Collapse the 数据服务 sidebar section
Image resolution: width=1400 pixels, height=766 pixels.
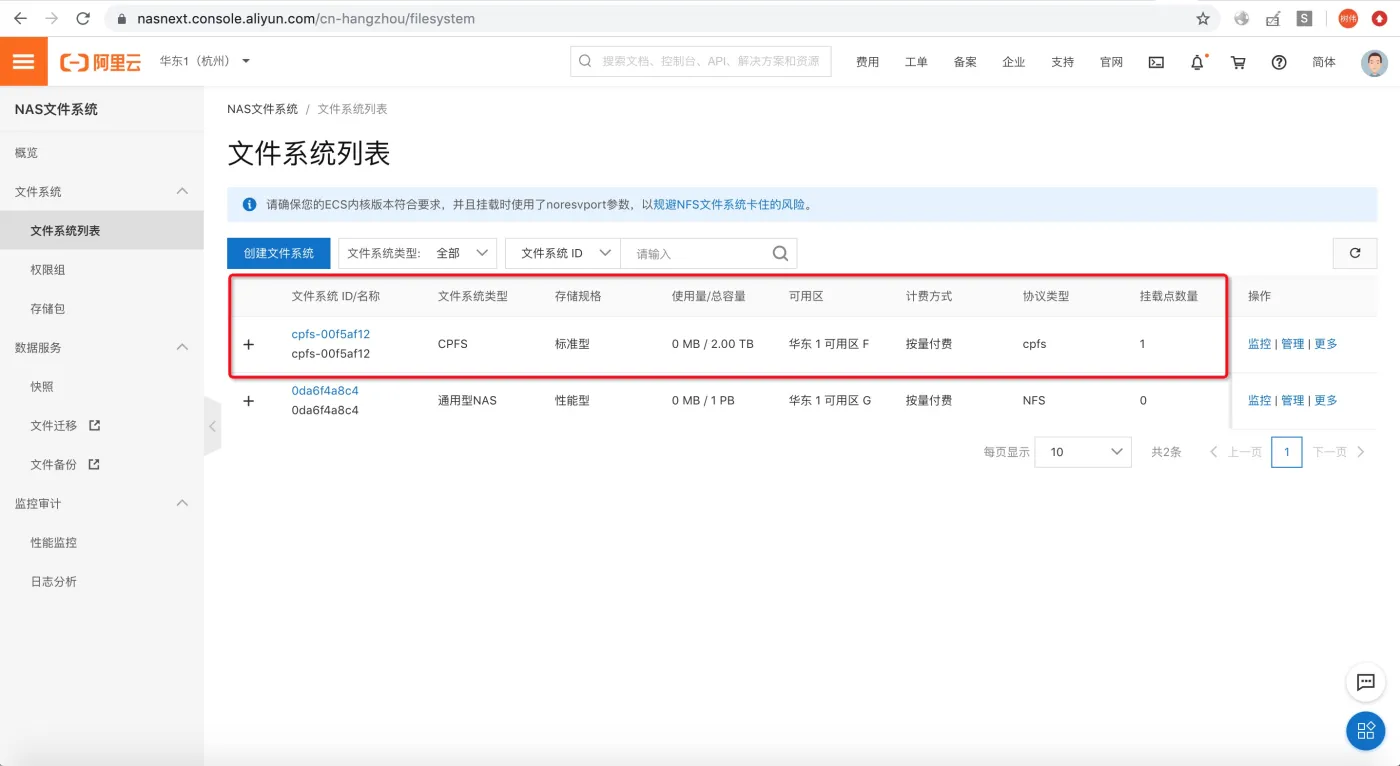(x=182, y=347)
